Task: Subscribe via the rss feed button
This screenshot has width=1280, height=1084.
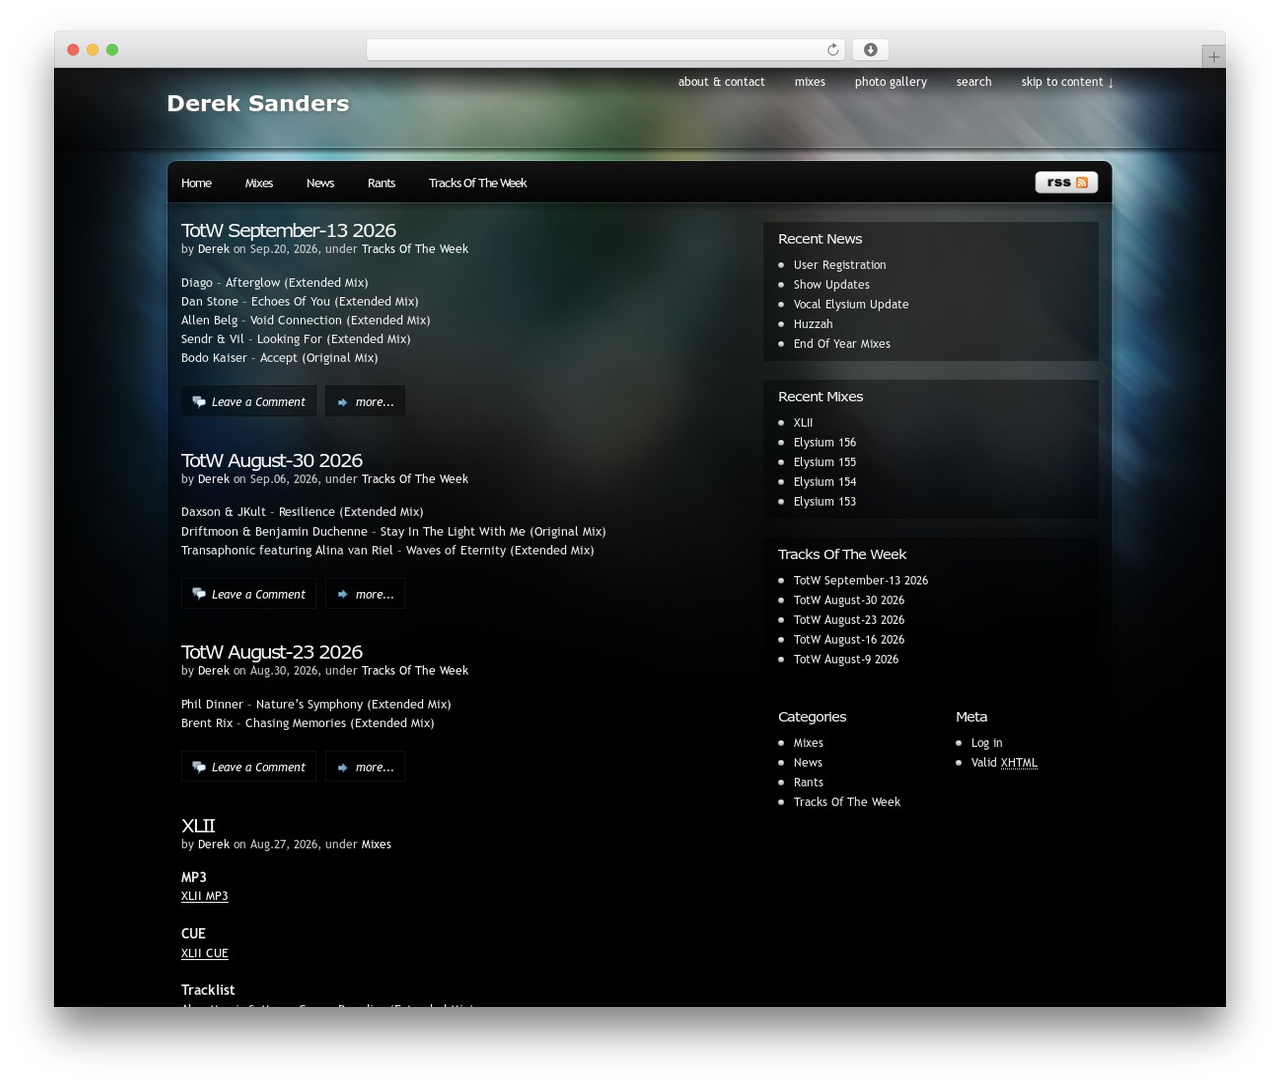Action: click(x=1066, y=182)
